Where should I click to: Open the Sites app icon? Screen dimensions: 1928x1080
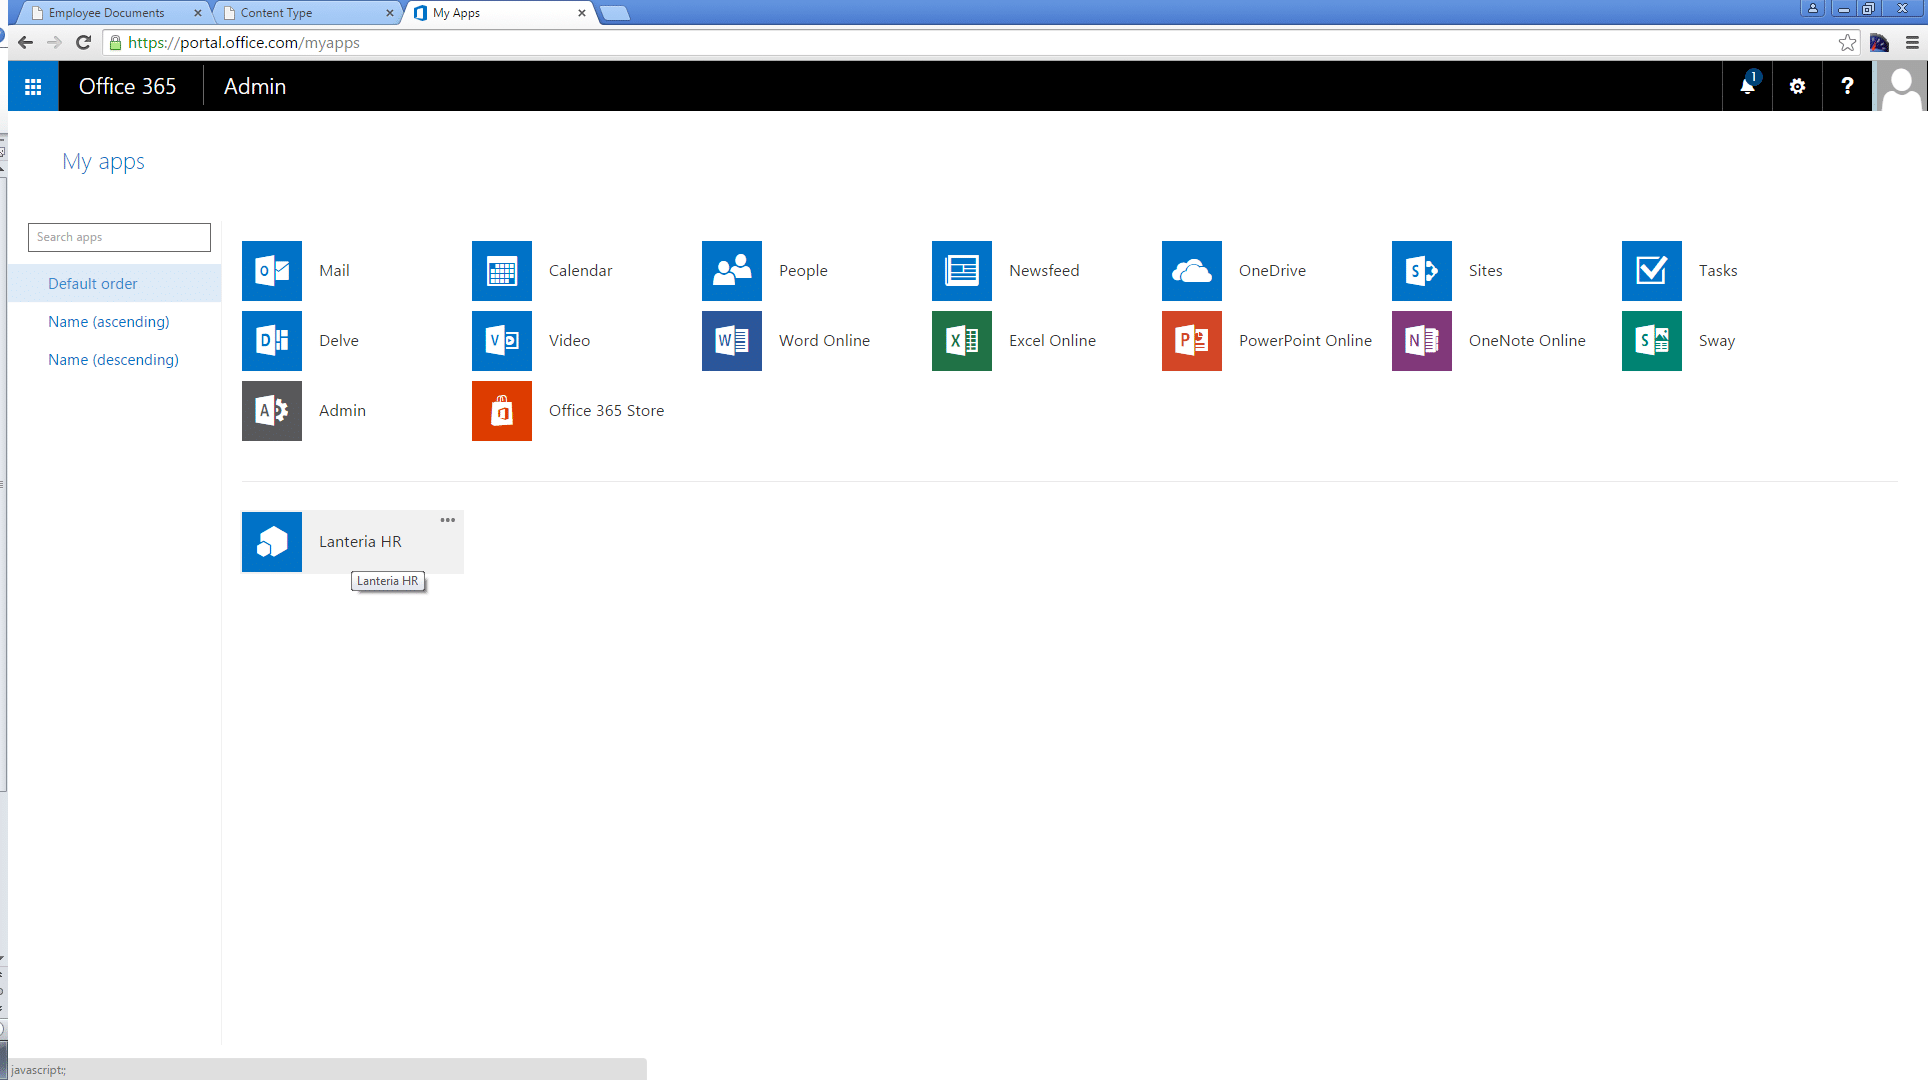pyautogui.click(x=1422, y=271)
